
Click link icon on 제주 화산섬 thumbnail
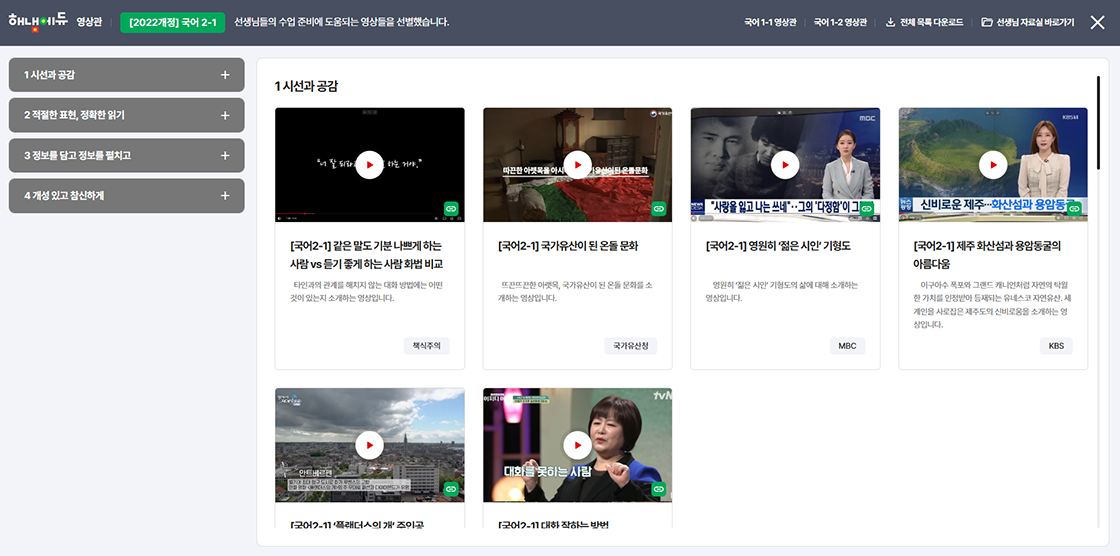click(x=1074, y=209)
